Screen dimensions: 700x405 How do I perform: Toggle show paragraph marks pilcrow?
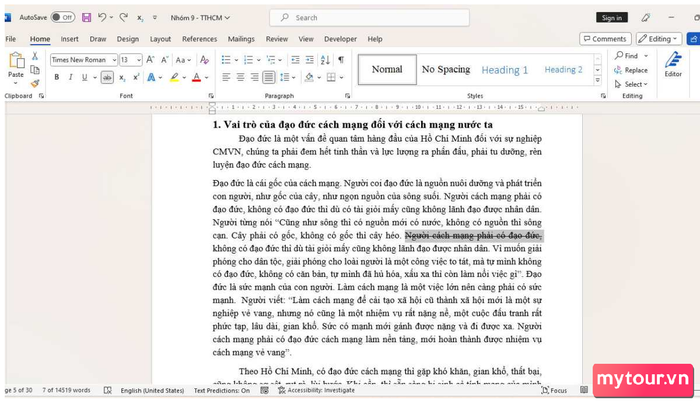[341, 60]
